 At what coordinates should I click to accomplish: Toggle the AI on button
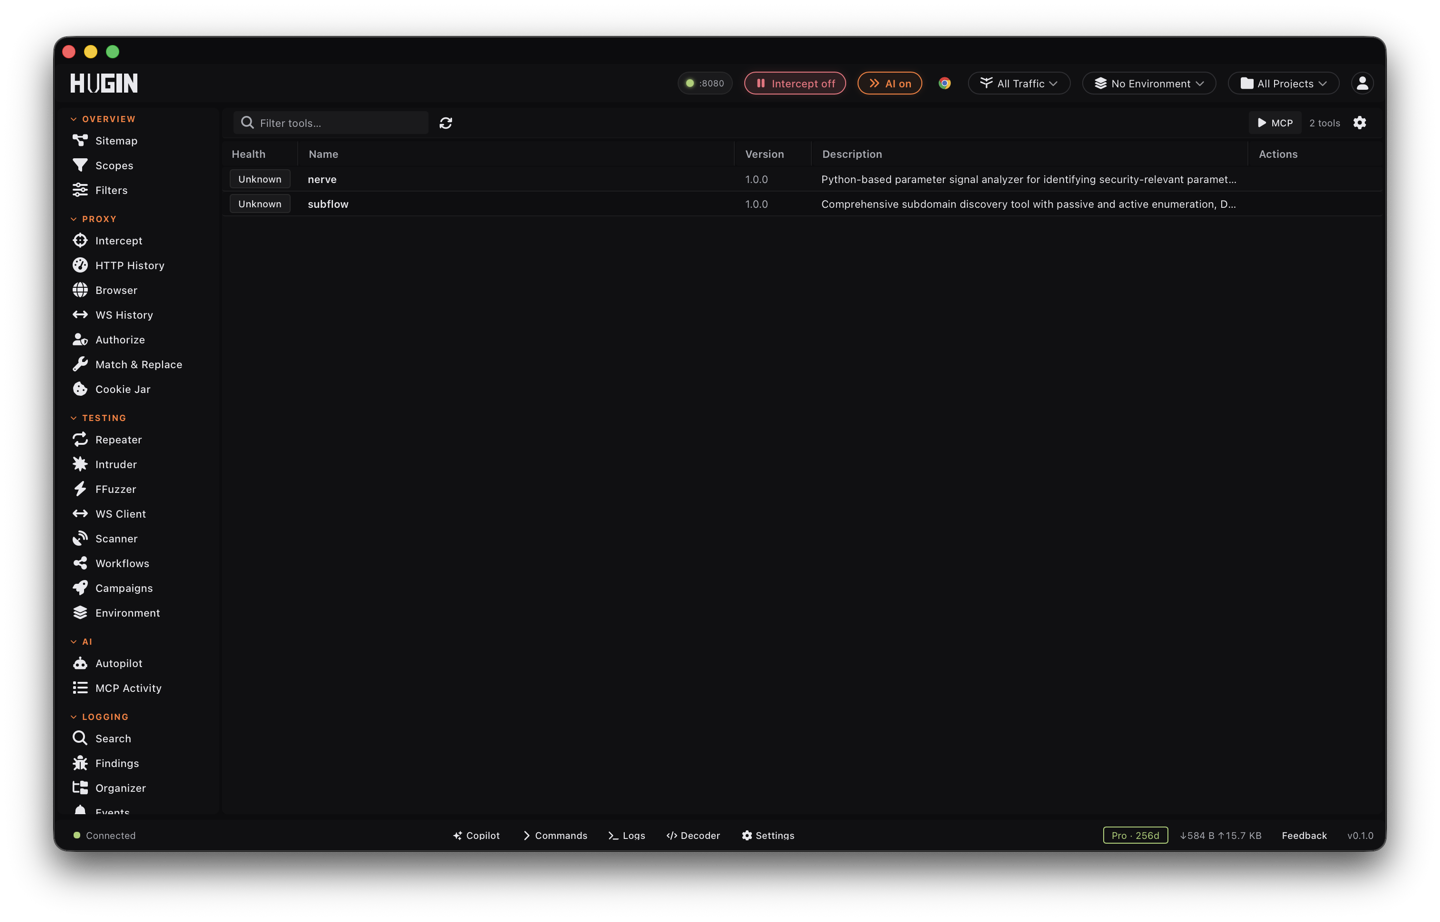(x=890, y=83)
